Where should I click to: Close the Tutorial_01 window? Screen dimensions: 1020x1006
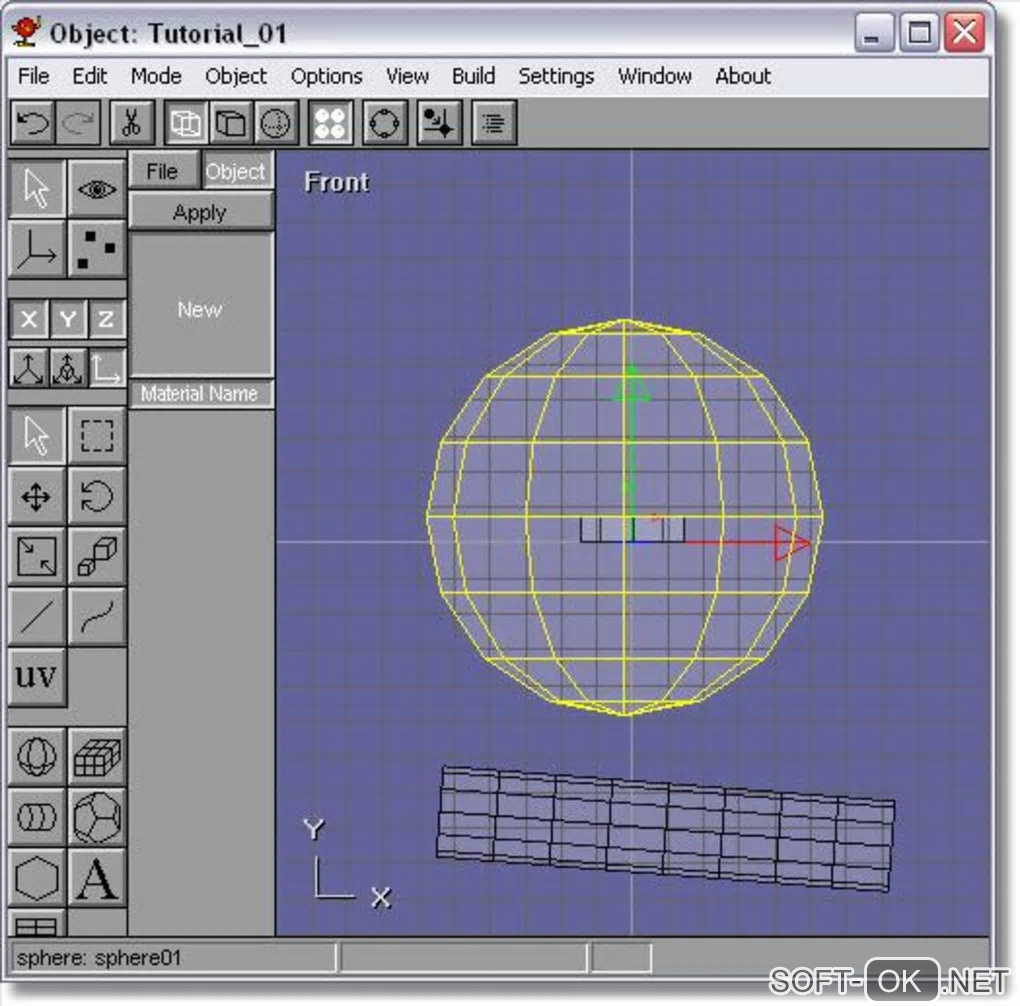(964, 33)
